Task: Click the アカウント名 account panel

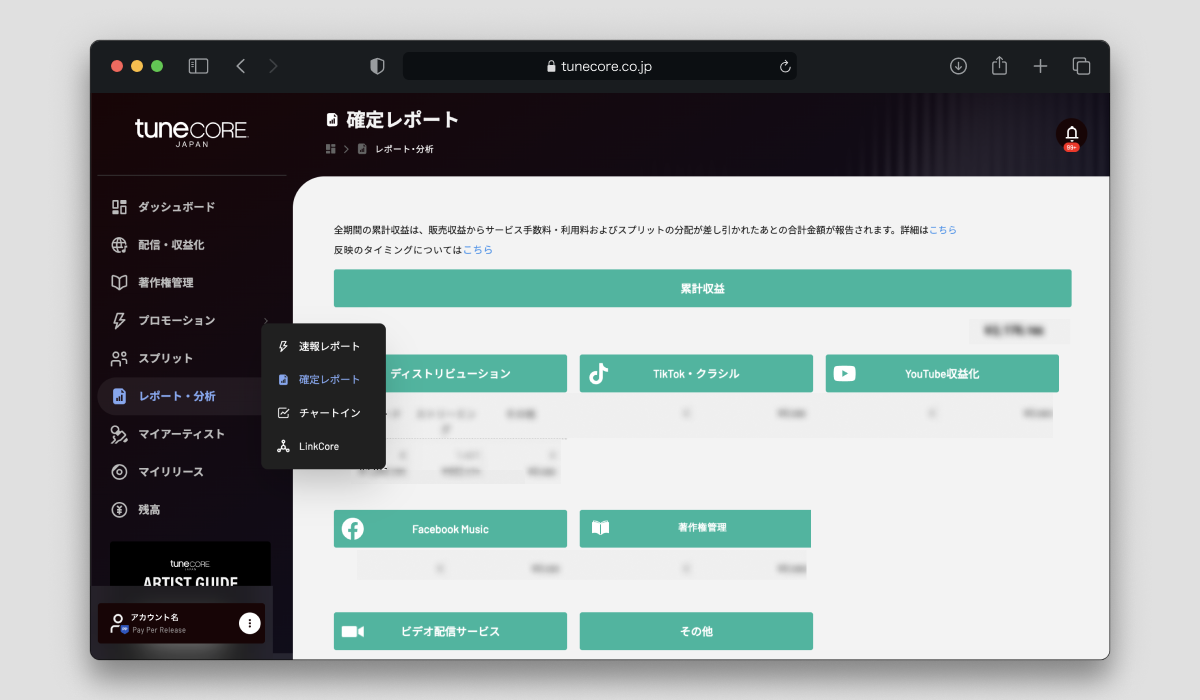Action: point(181,623)
